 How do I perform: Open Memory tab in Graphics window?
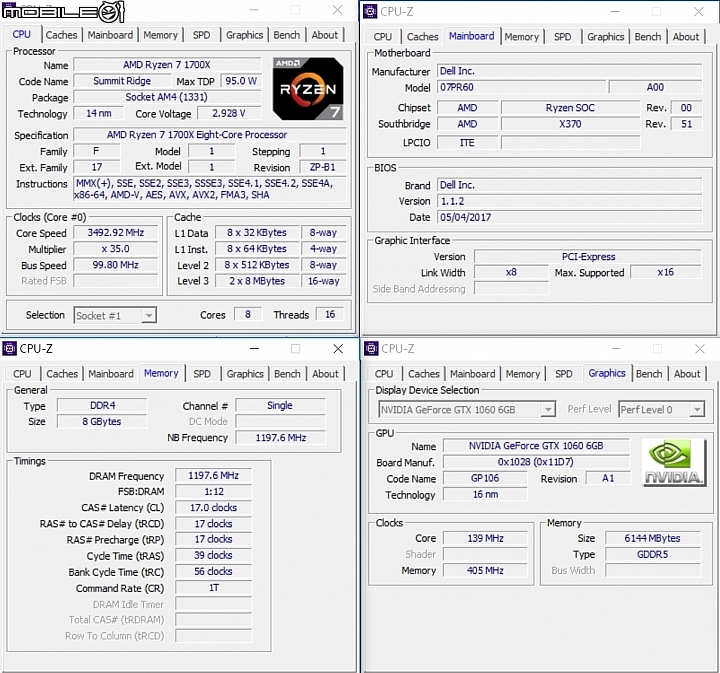click(523, 374)
